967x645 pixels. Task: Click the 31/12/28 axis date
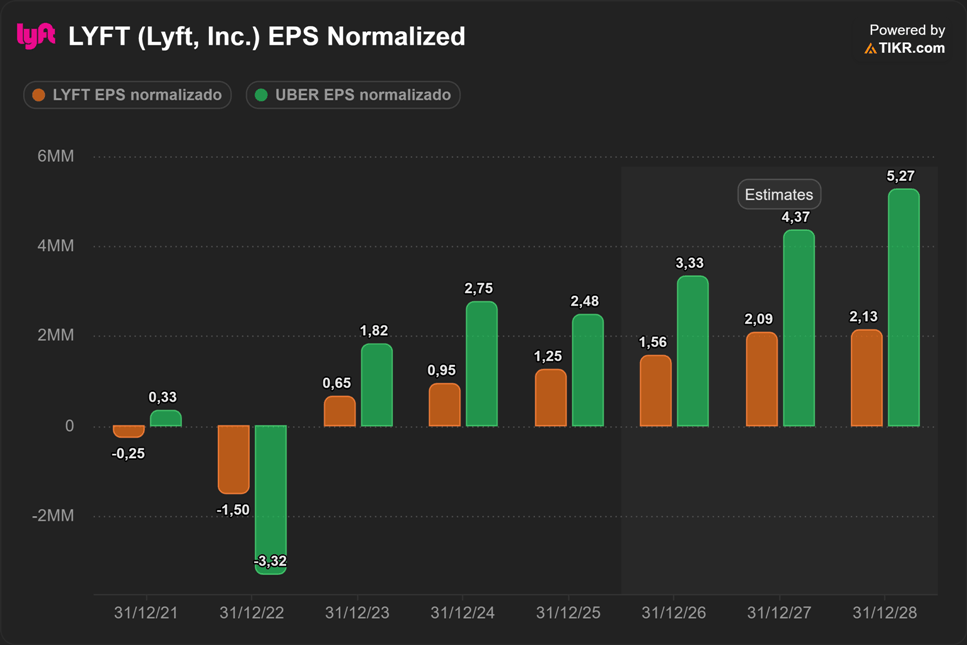pyautogui.click(x=884, y=613)
